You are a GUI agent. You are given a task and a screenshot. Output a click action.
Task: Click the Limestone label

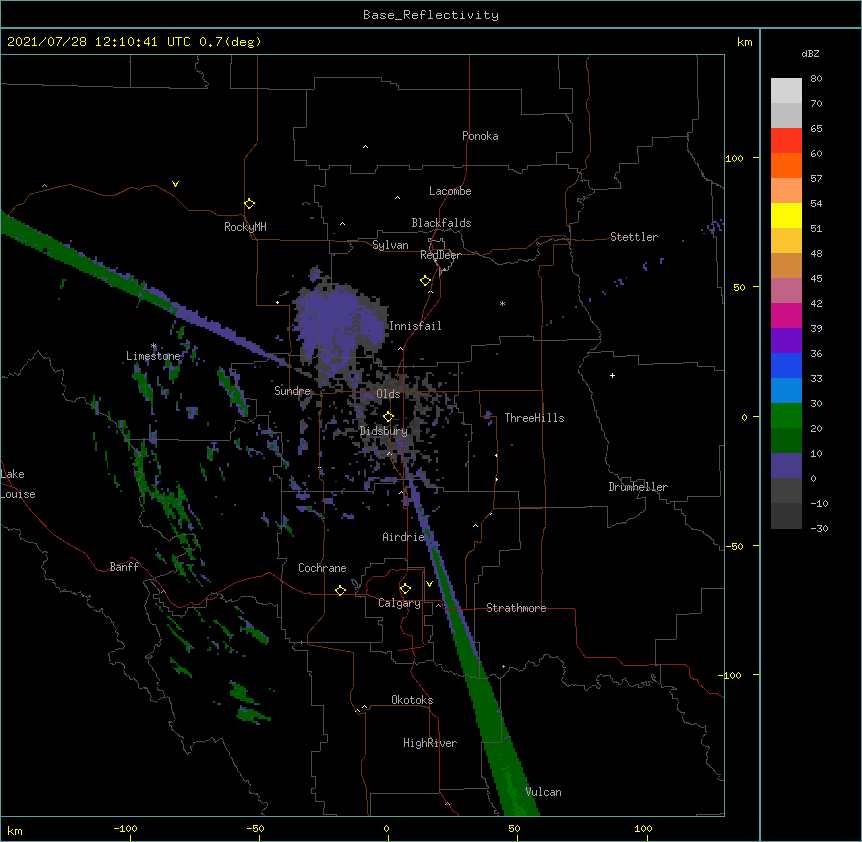coord(153,356)
